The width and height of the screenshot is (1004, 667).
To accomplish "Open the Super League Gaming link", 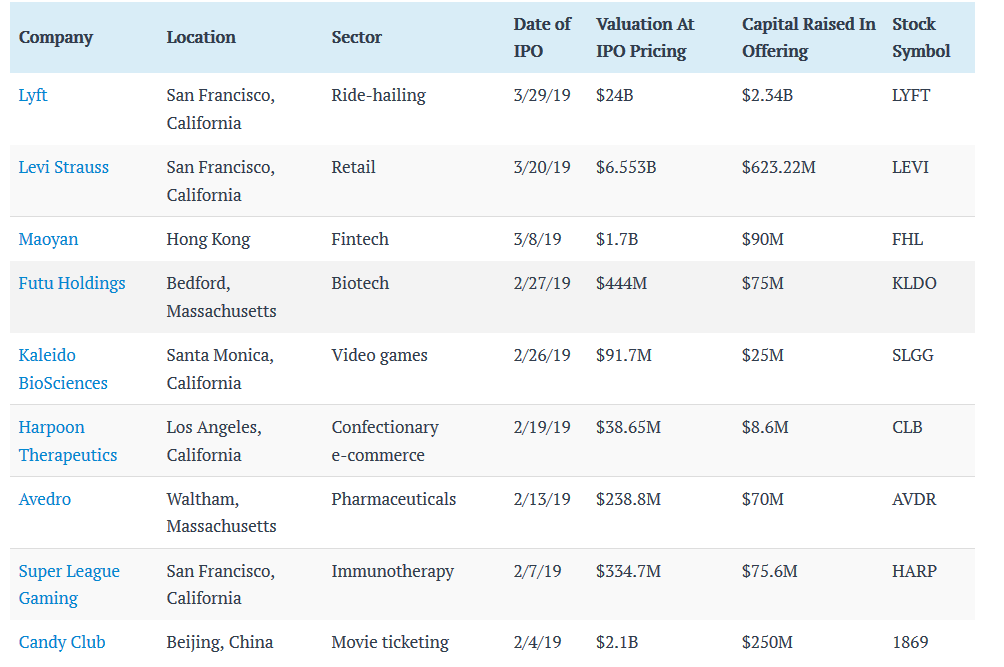I will 69,584.
